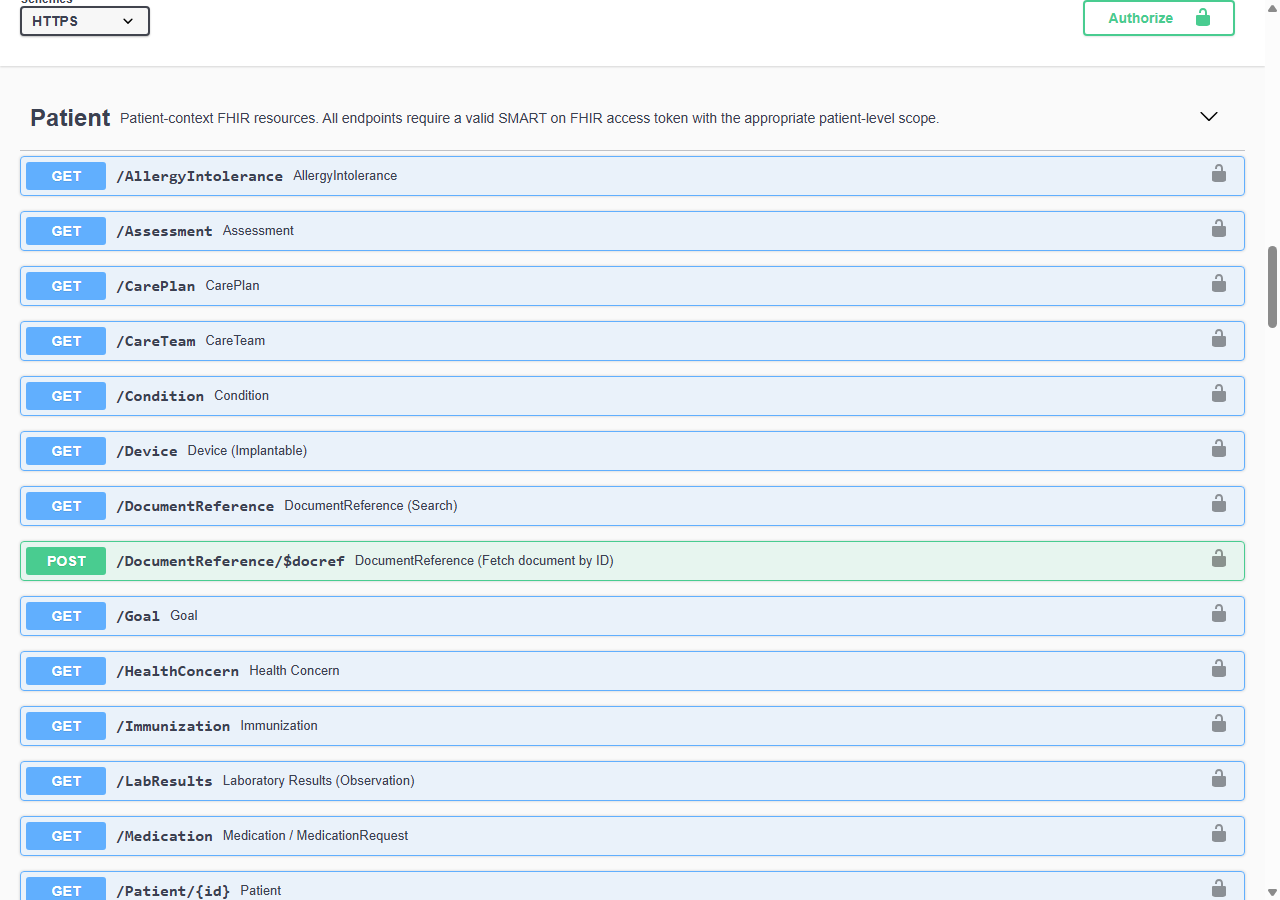This screenshot has width=1280, height=900.
Task: Click the /DocumentReference path link
Action: [196, 506]
